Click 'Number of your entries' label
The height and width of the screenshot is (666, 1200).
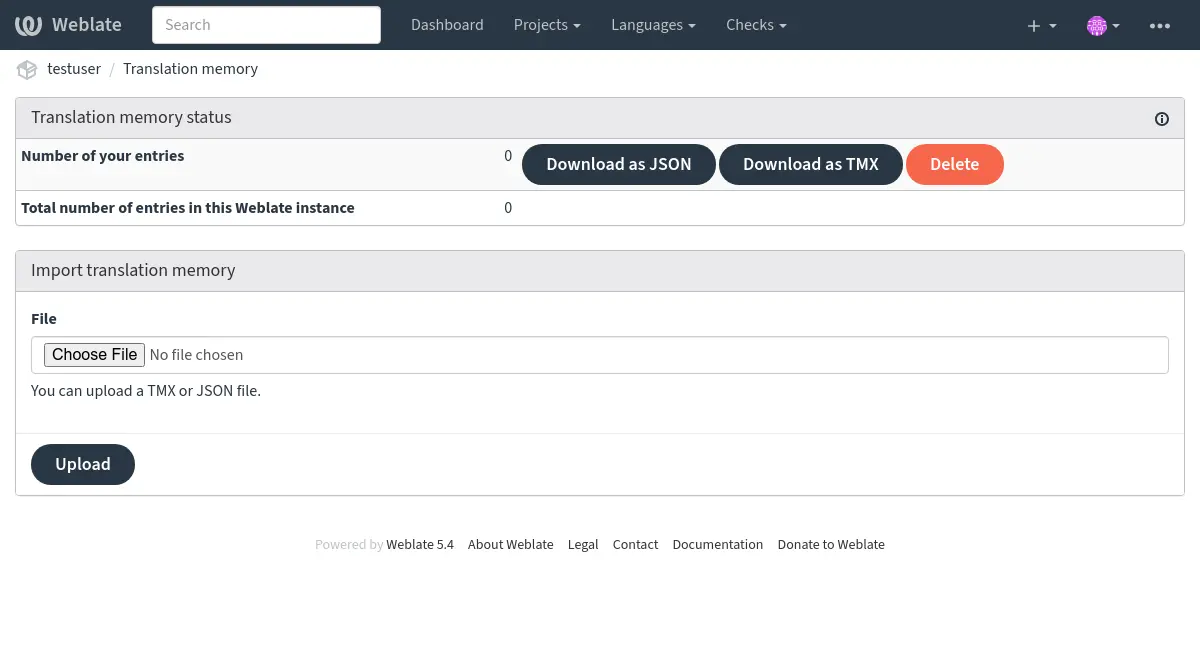point(103,156)
